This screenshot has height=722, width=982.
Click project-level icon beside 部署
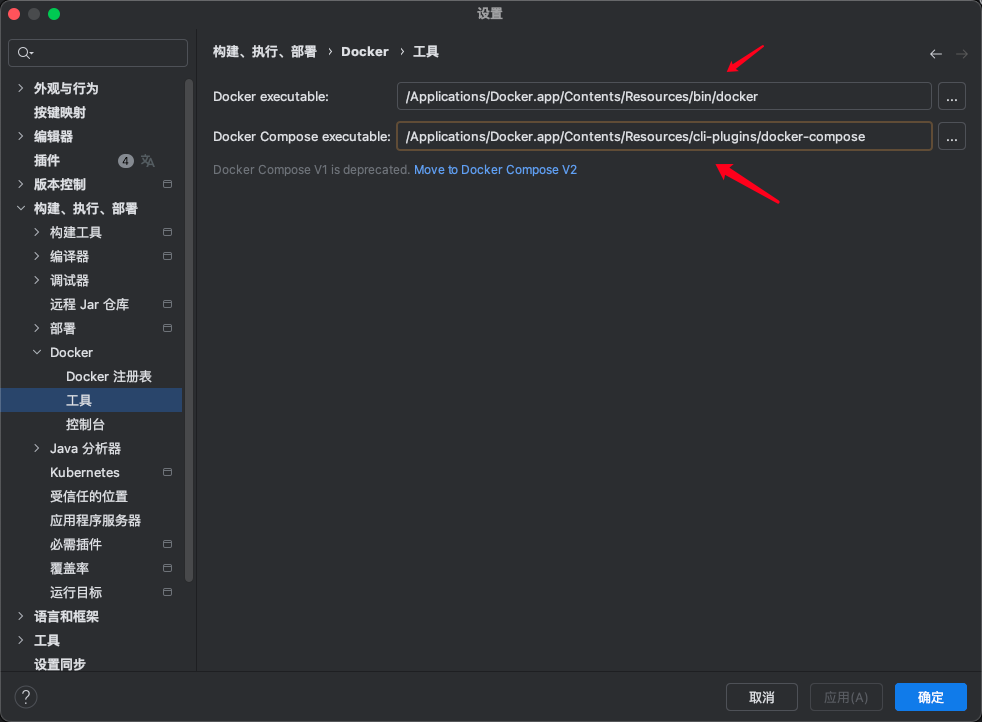(167, 328)
